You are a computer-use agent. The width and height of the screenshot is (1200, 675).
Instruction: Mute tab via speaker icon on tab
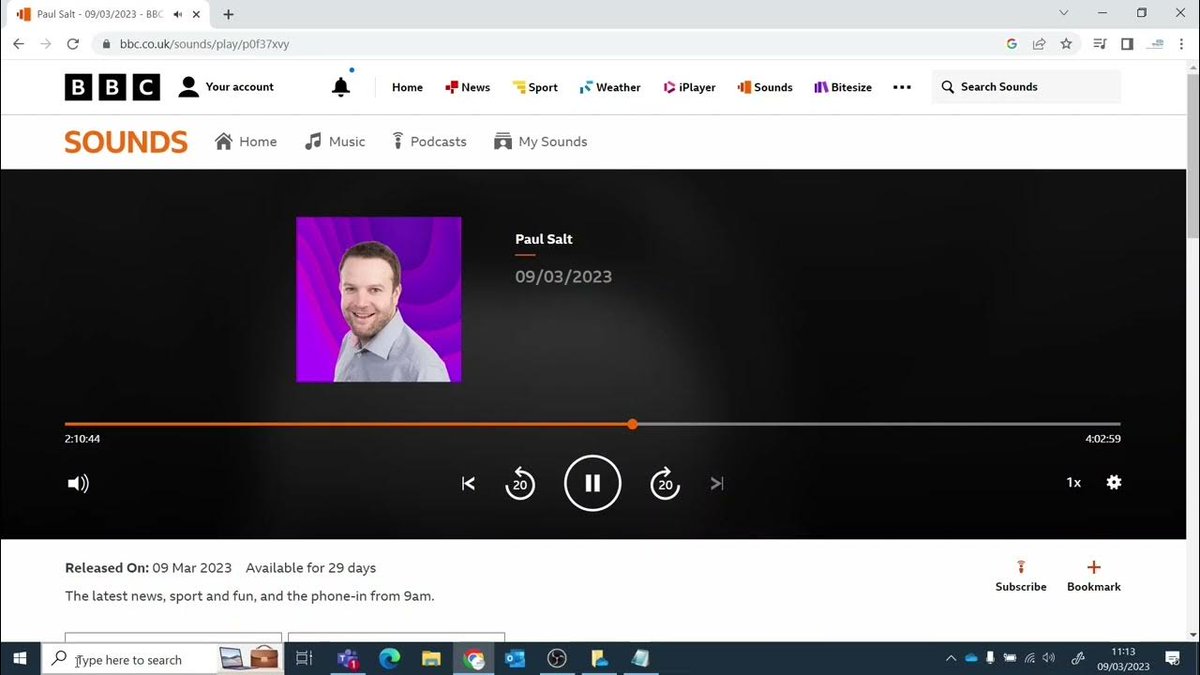coord(177,14)
